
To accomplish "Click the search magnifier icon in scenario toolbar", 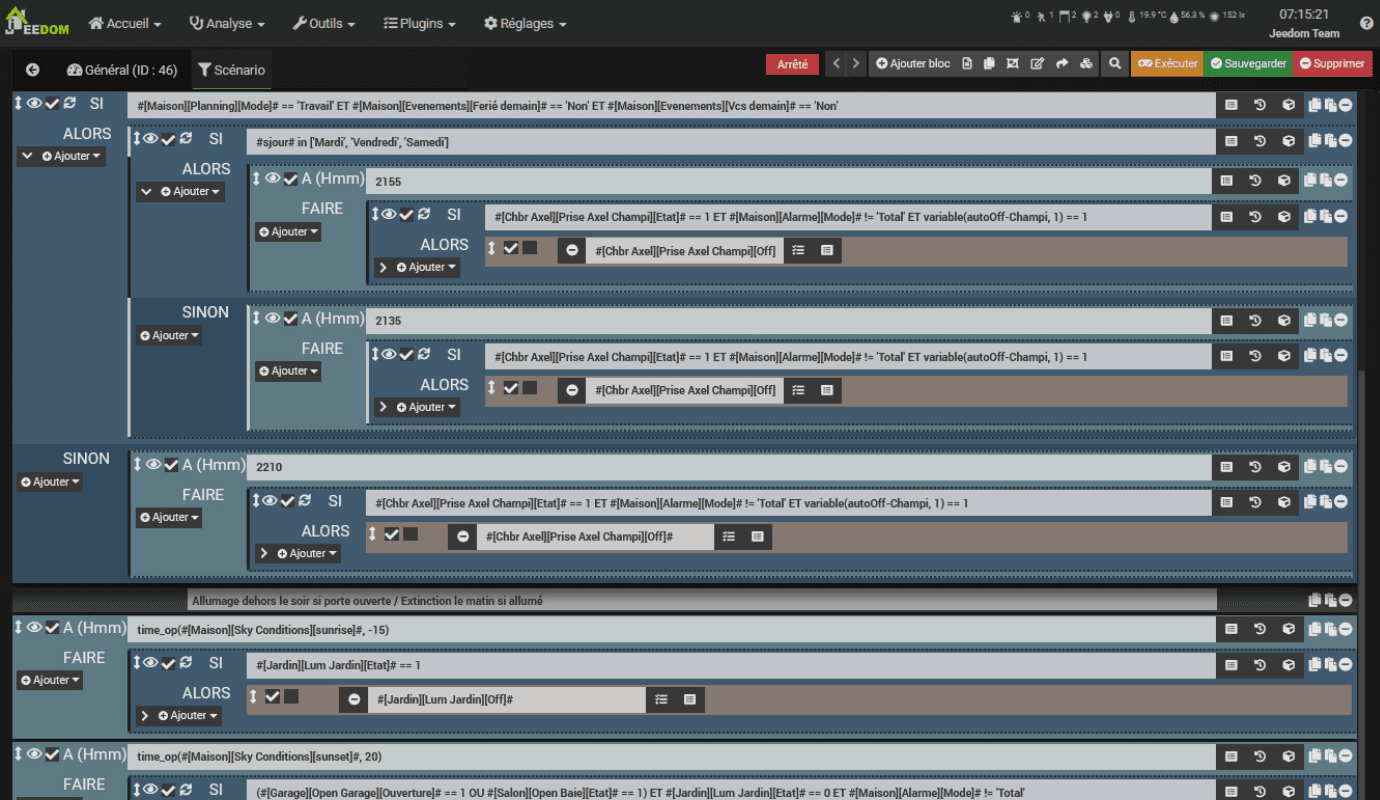I will (x=1114, y=64).
